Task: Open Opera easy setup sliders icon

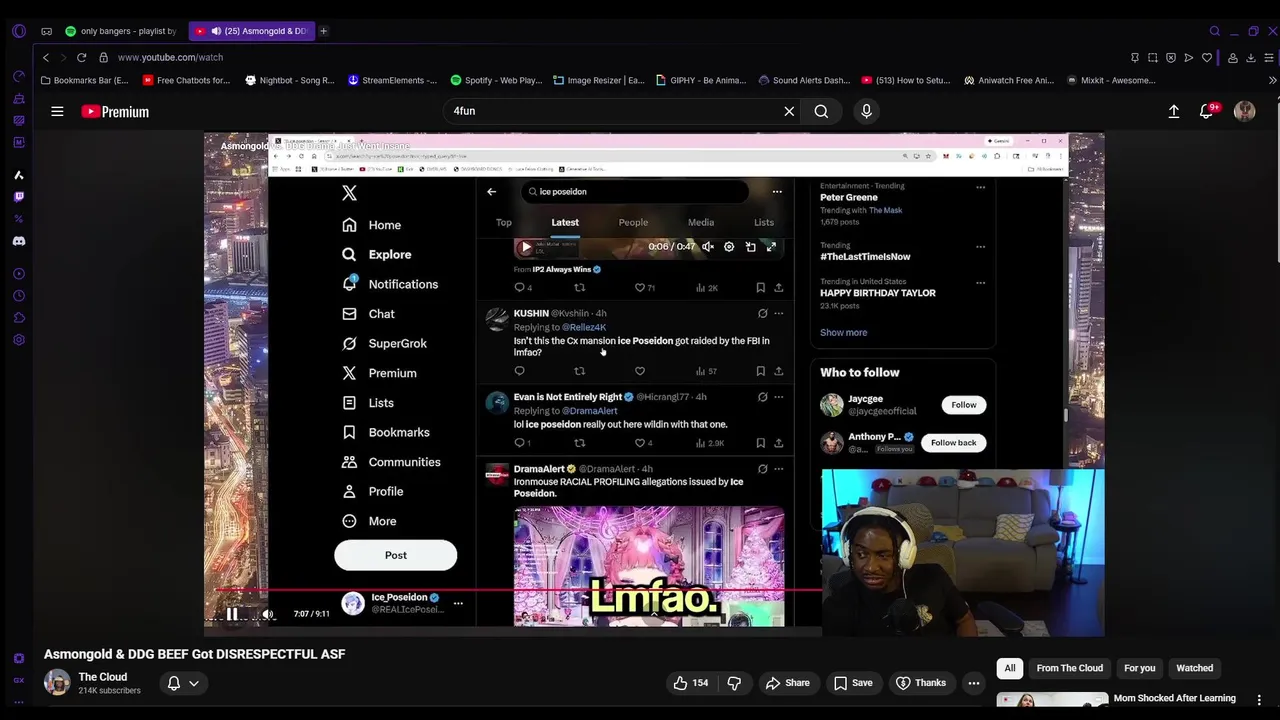Action: (x=1269, y=57)
